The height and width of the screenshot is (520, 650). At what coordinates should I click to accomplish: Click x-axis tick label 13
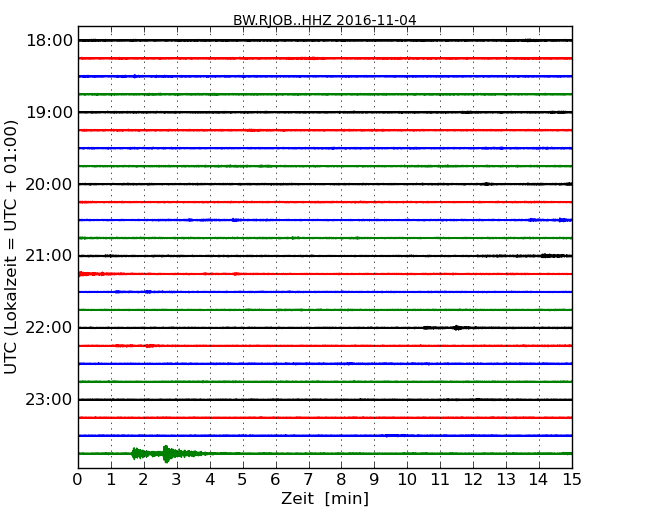(x=506, y=479)
